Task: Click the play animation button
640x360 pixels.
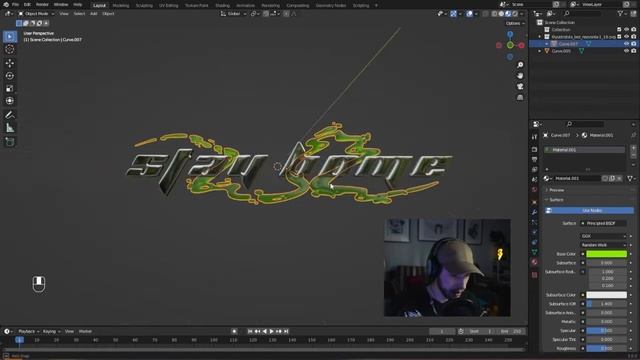Action: coord(272,331)
